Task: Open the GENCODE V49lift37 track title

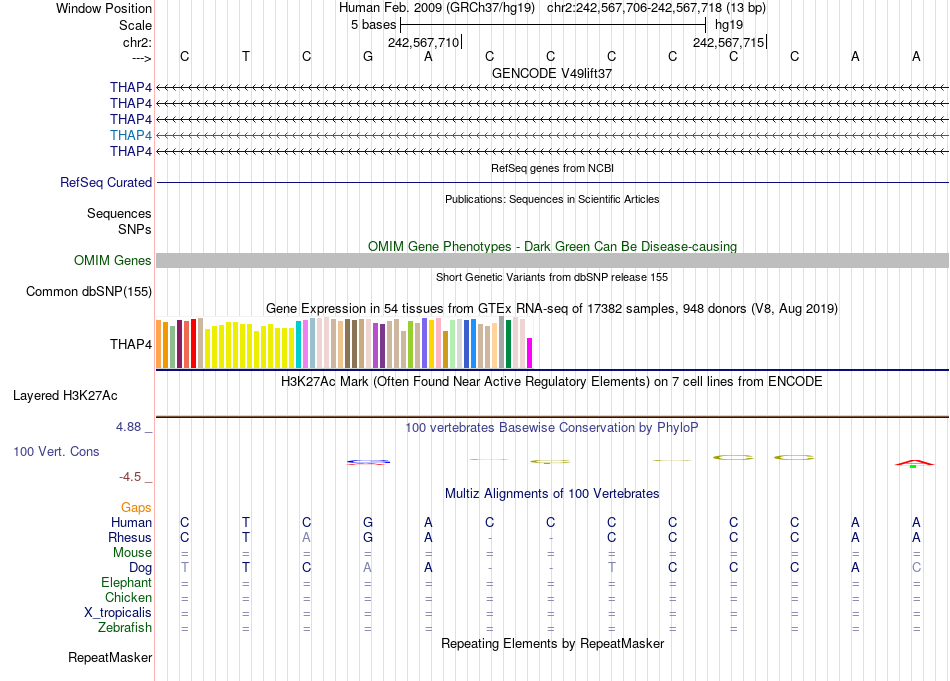Action: (x=552, y=73)
